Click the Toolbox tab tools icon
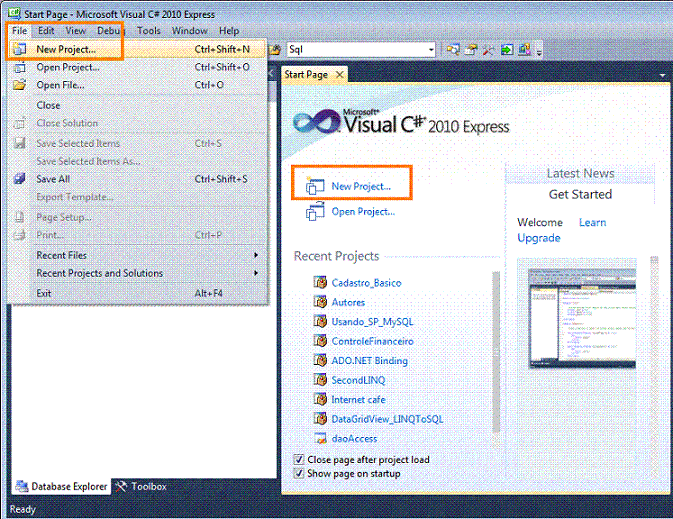The width and height of the screenshot is (673, 519). click(x=121, y=486)
